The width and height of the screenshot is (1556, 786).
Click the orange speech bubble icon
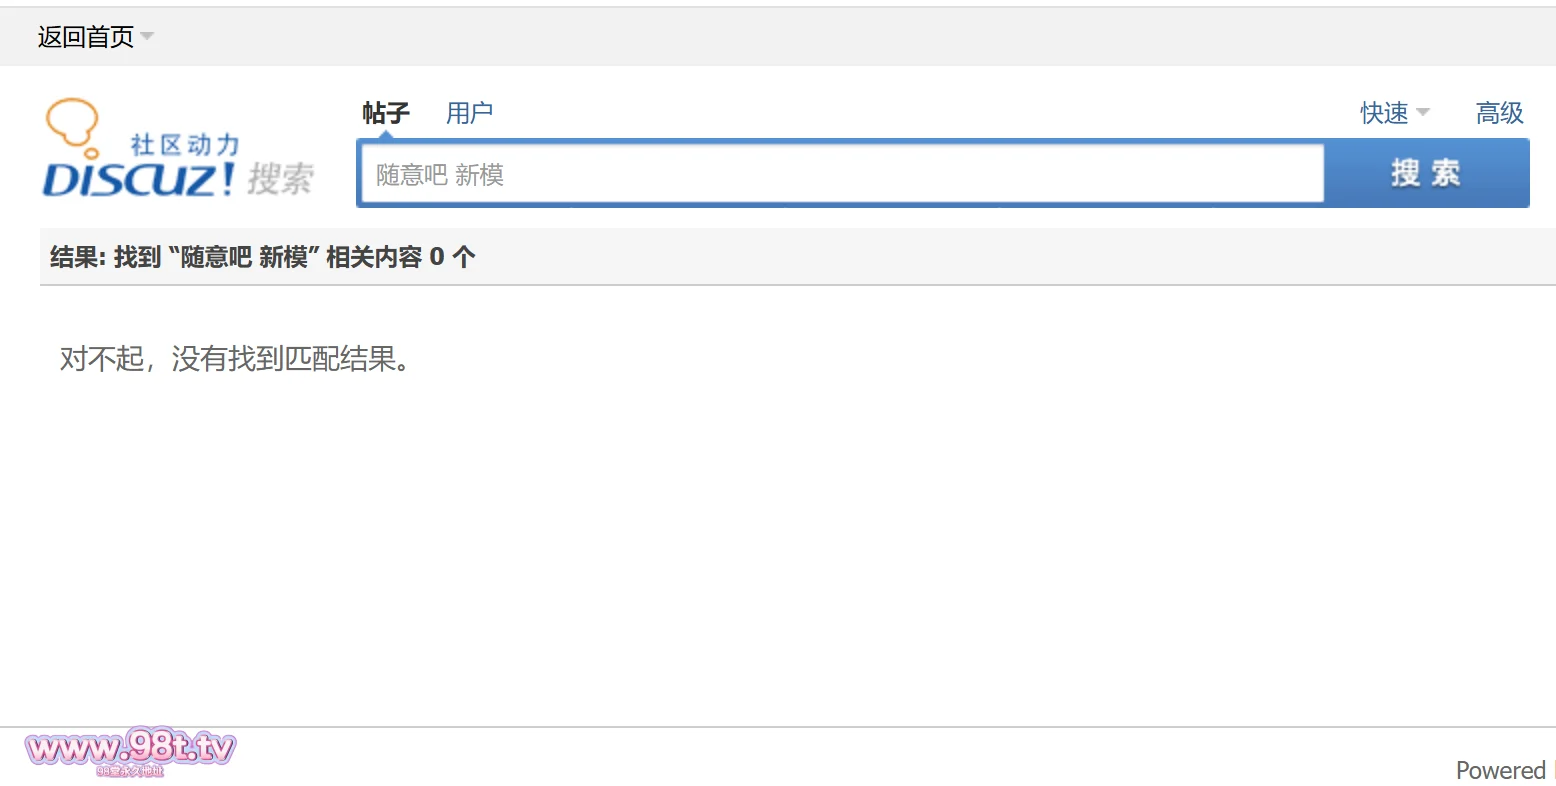point(72,122)
